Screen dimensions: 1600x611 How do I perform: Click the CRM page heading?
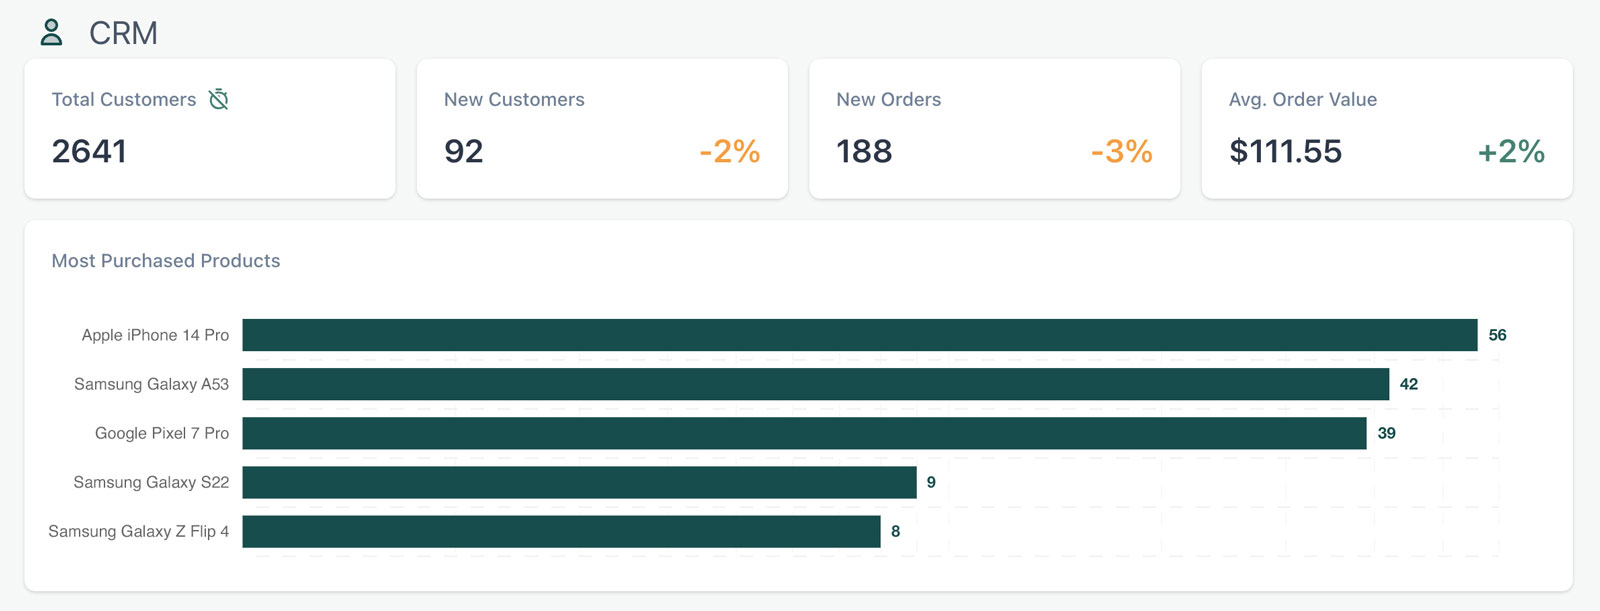123,33
